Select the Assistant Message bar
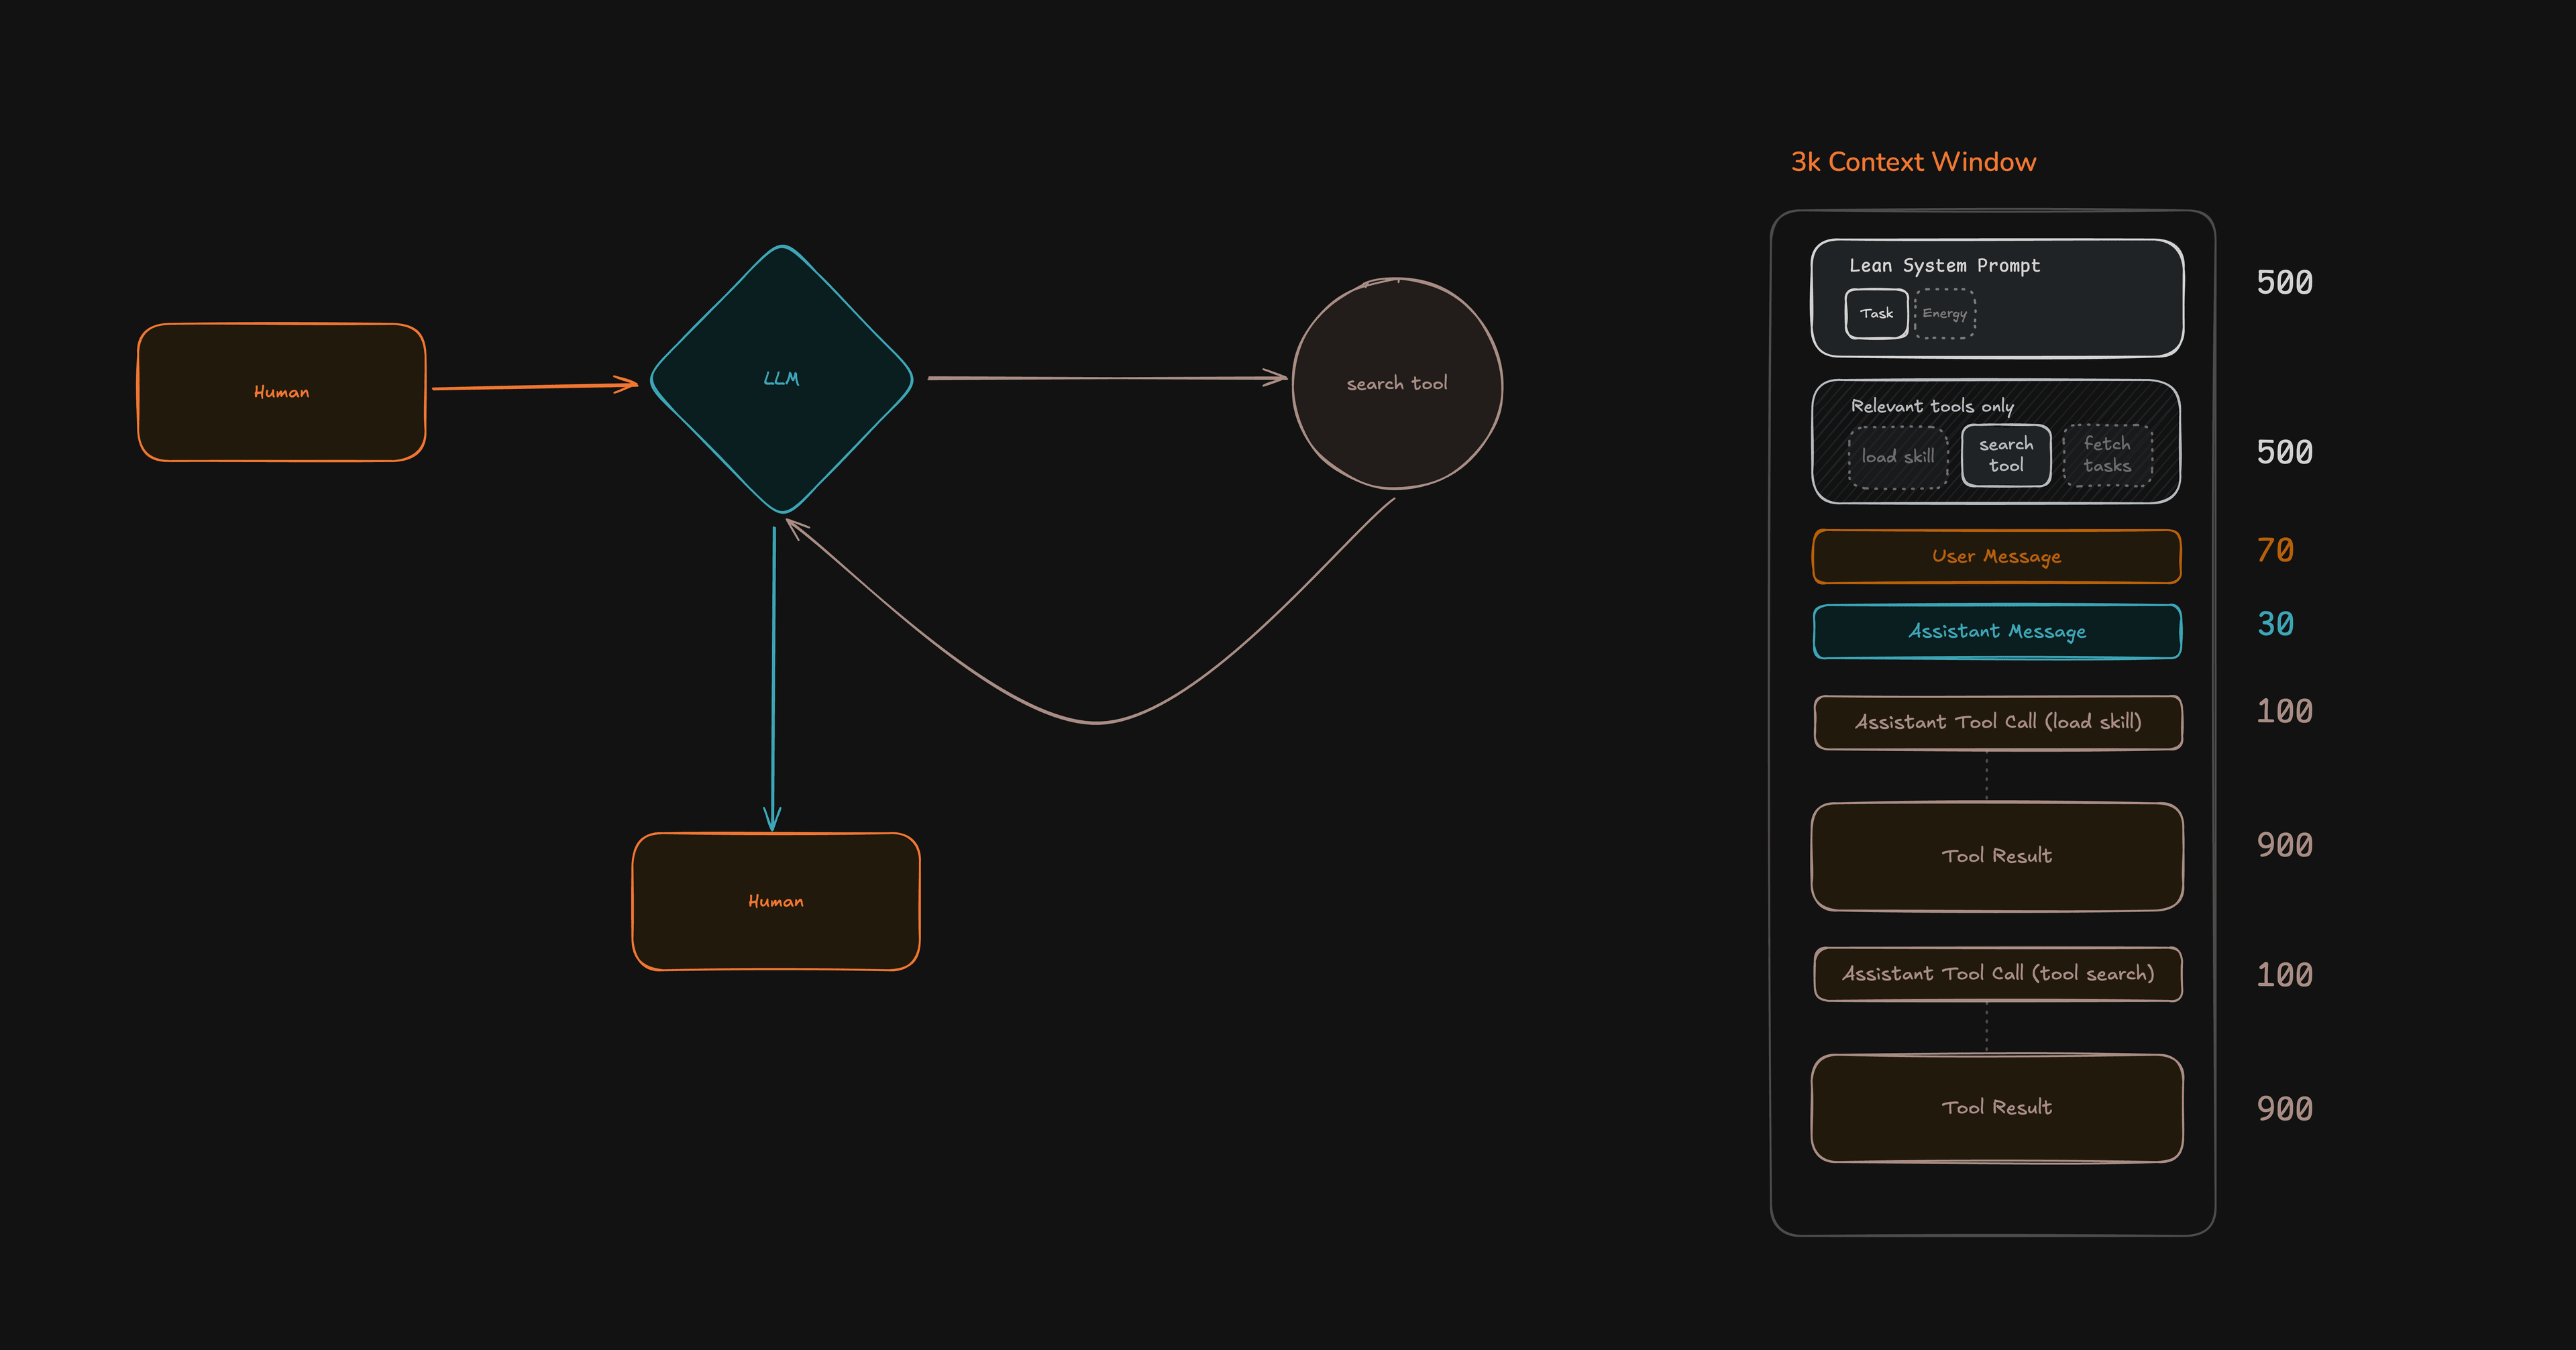 (x=1997, y=631)
